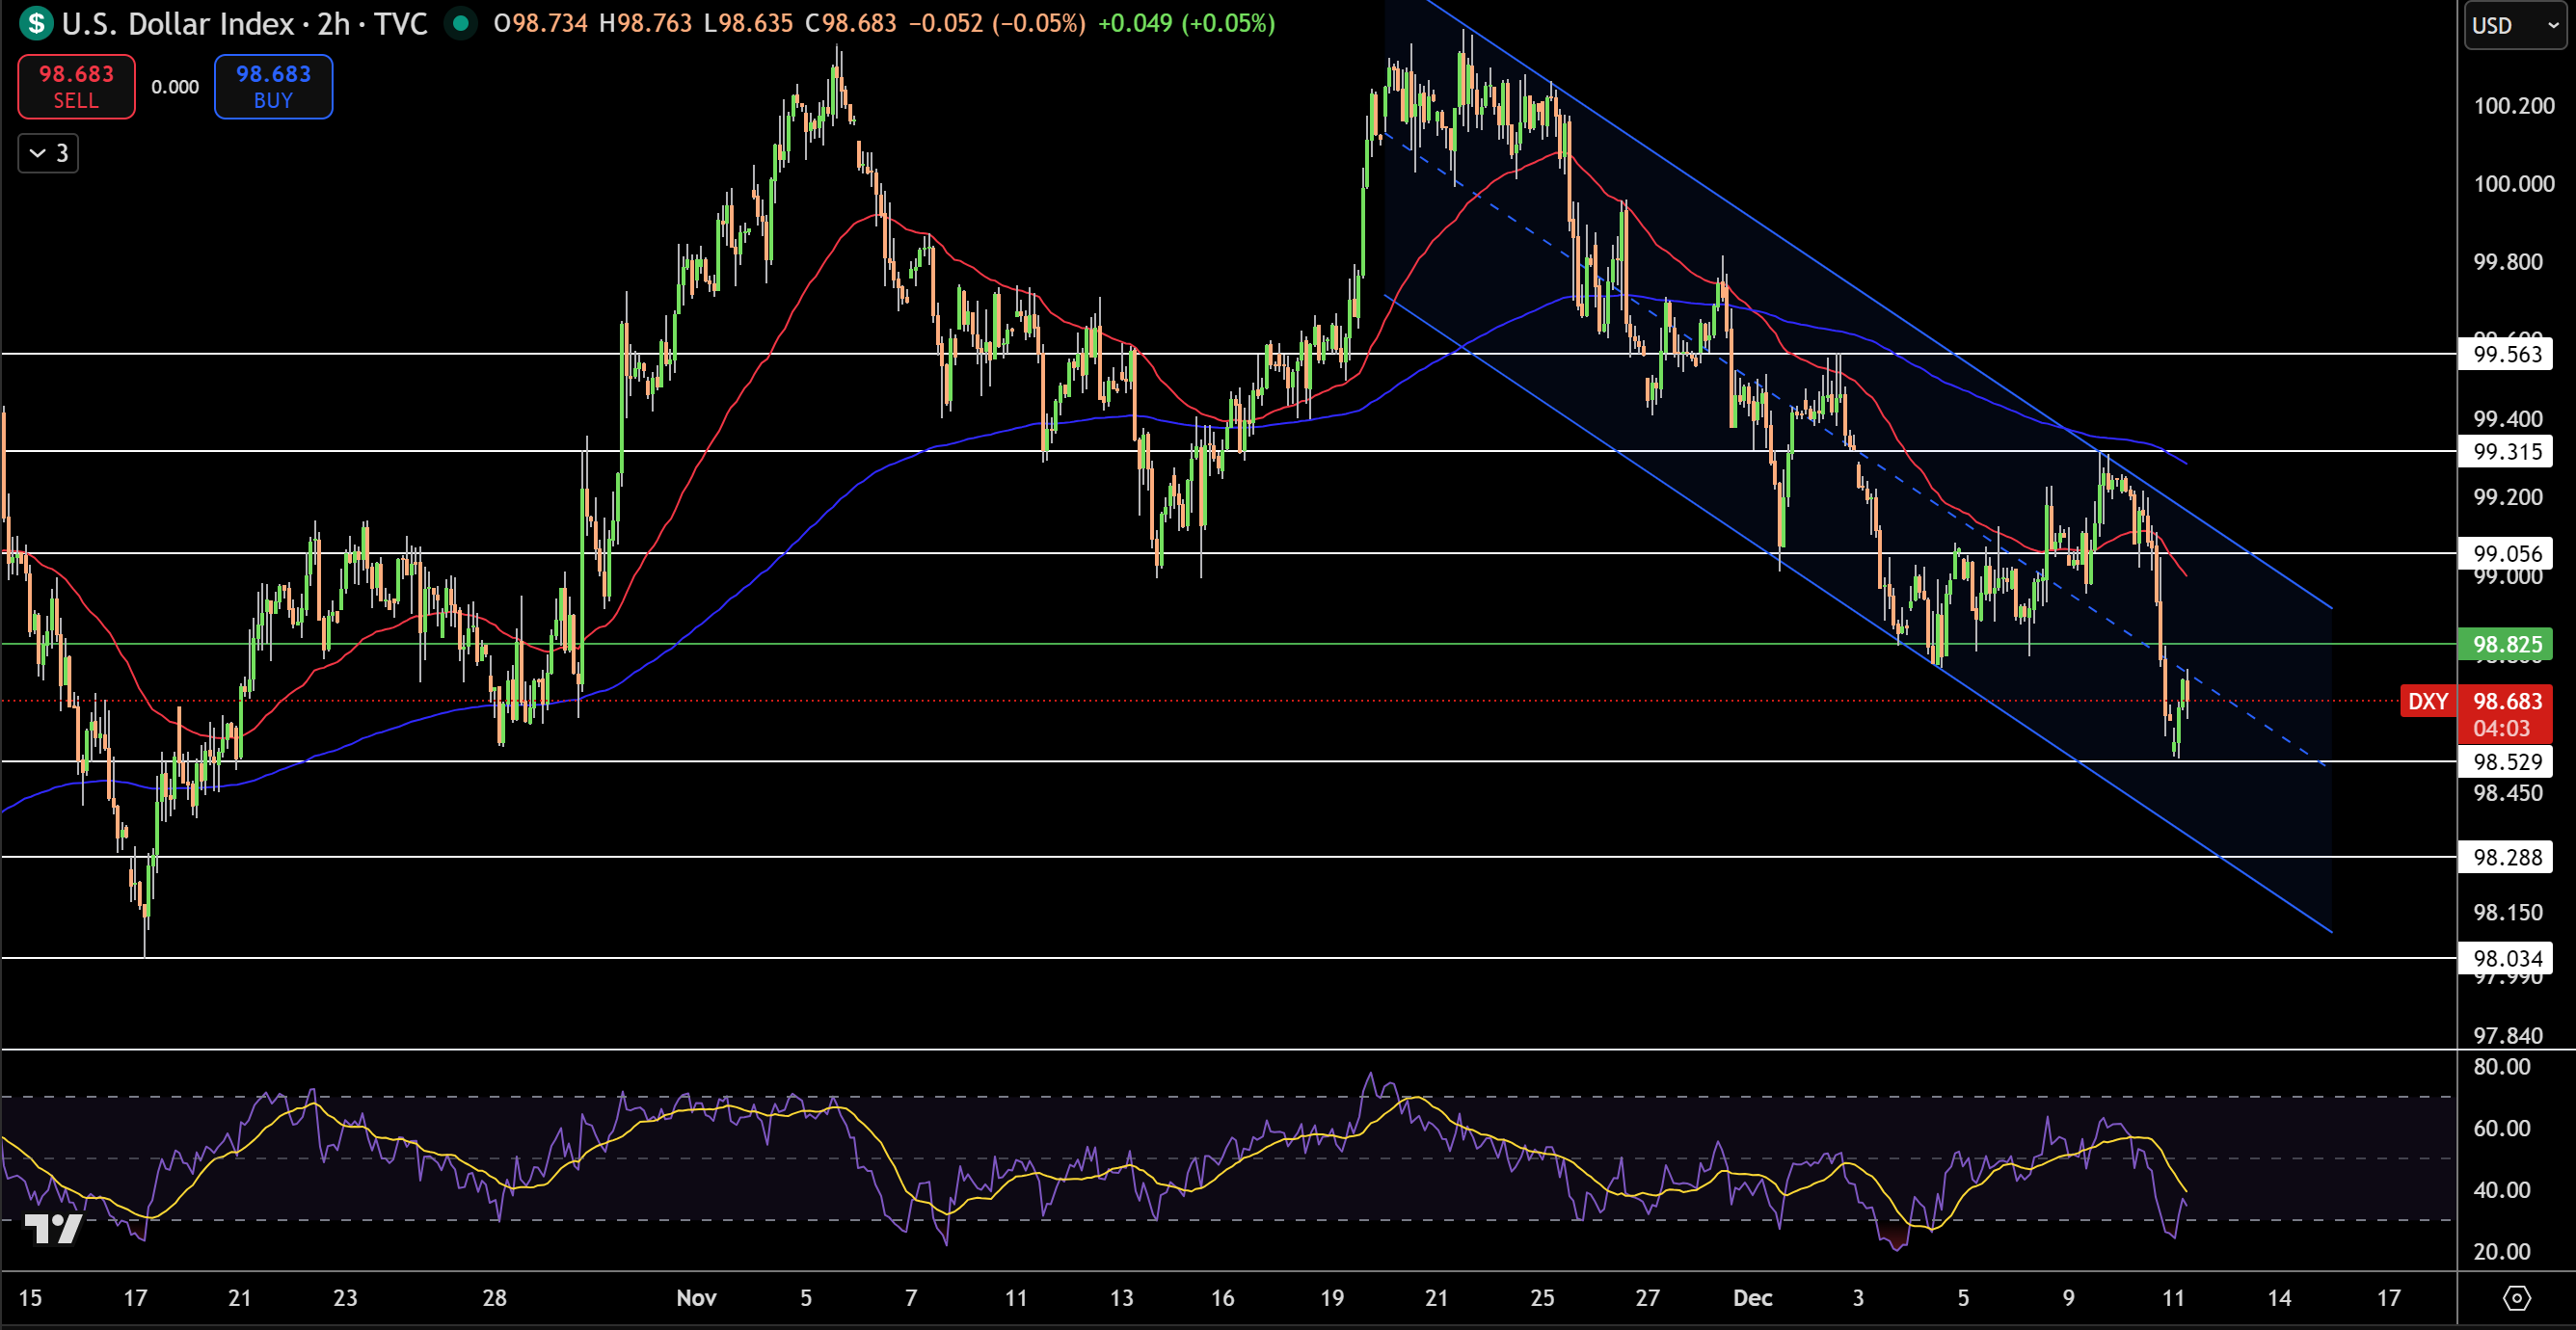The height and width of the screenshot is (1330, 2576).
Task: Click the U.S. Dollar Index symbol logo
Action: 37,23
